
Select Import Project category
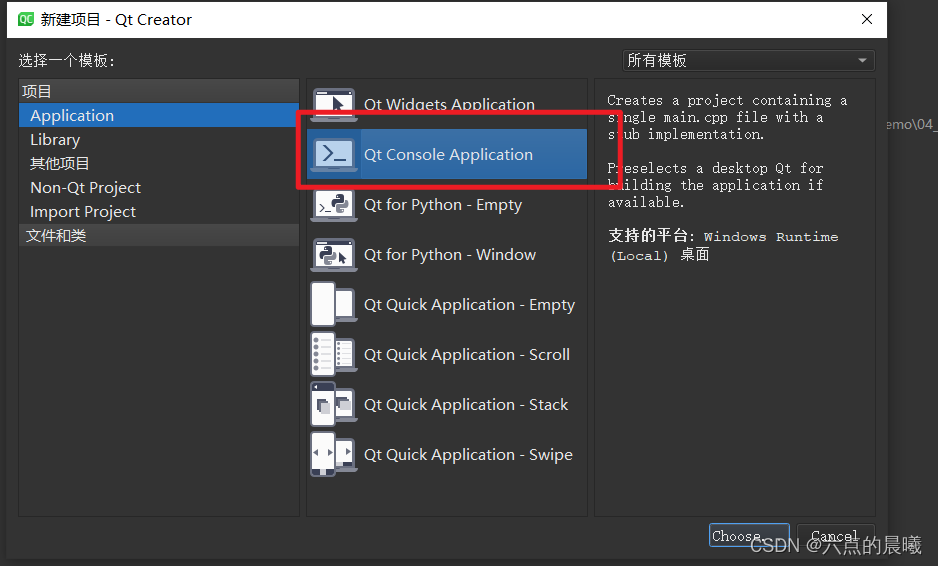tap(159, 211)
